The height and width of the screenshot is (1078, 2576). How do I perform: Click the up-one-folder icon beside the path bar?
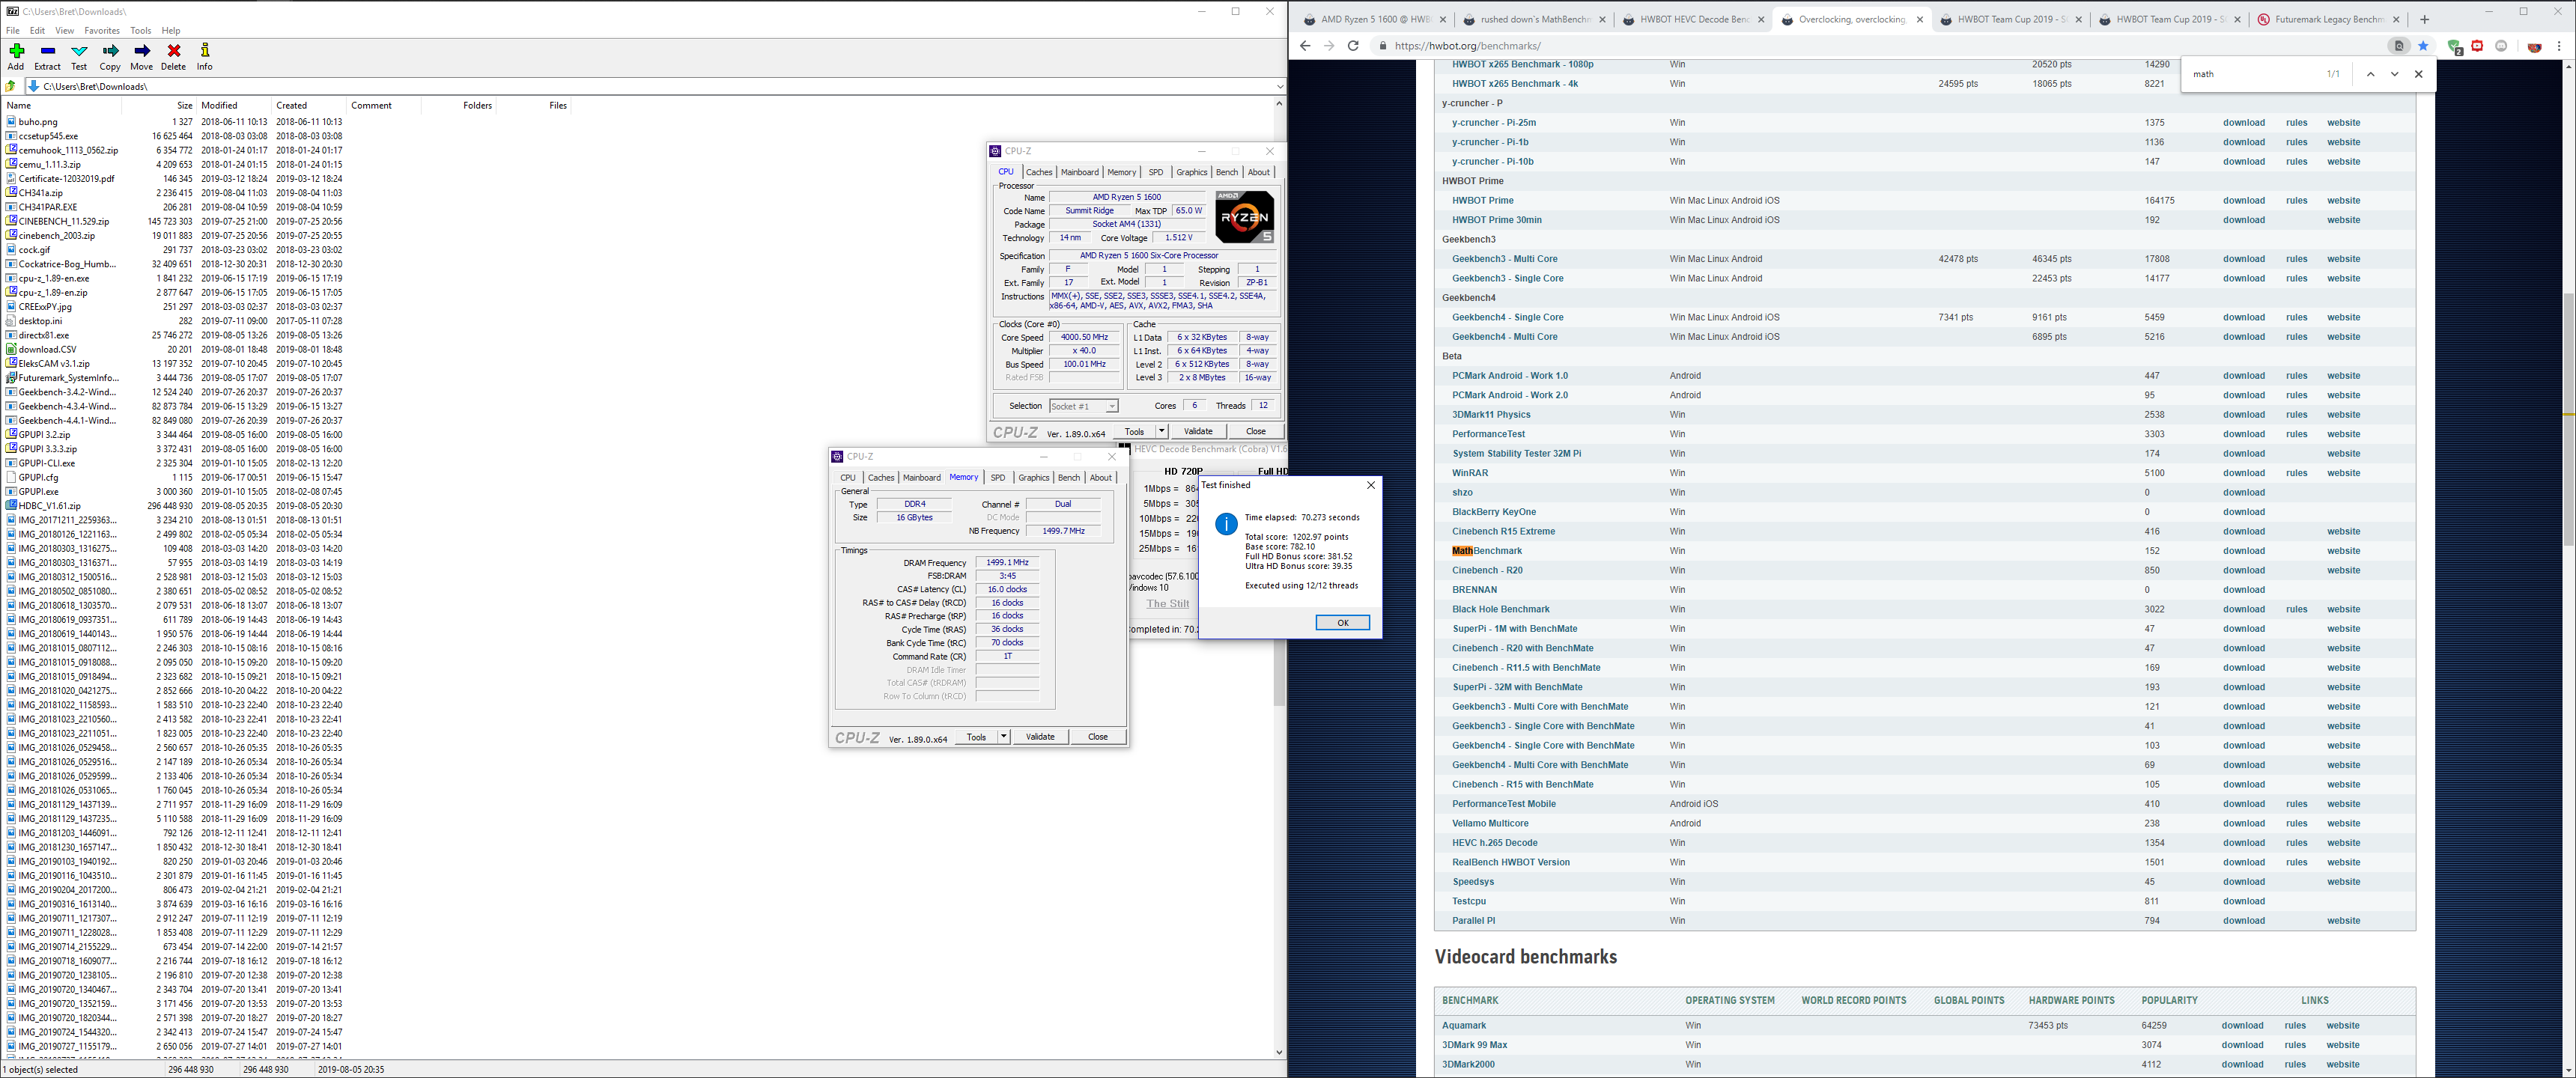click(11, 86)
